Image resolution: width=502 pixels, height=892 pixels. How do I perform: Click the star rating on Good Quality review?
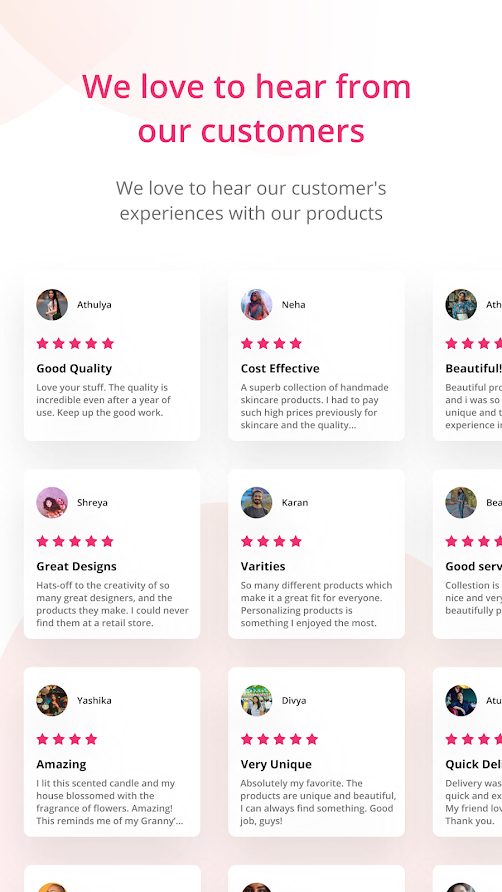[75, 343]
